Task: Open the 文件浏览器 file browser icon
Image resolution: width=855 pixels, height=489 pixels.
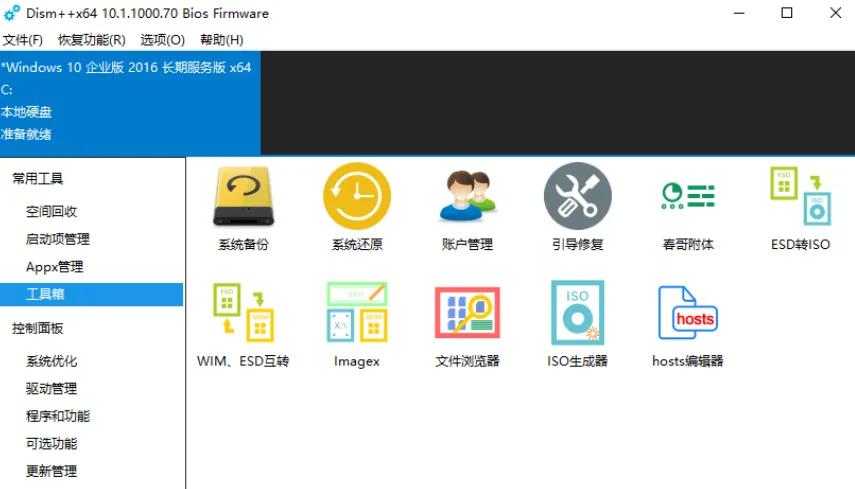Action: [467, 313]
